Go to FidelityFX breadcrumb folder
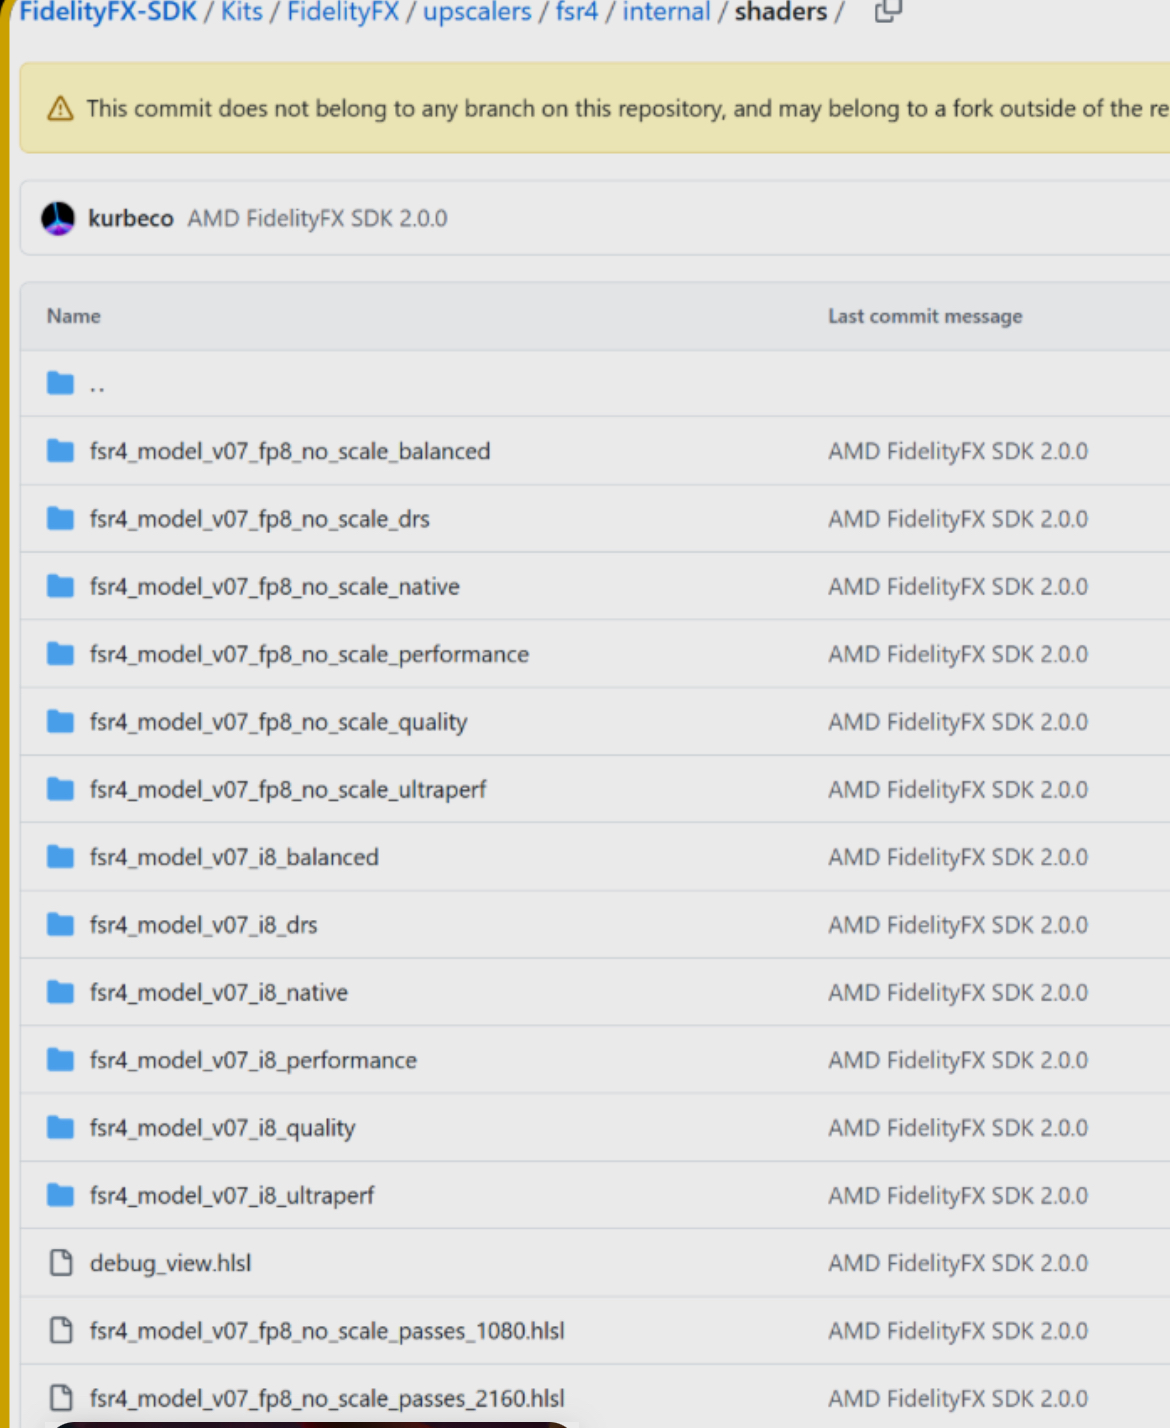This screenshot has width=1170, height=1428. (343, 12)
